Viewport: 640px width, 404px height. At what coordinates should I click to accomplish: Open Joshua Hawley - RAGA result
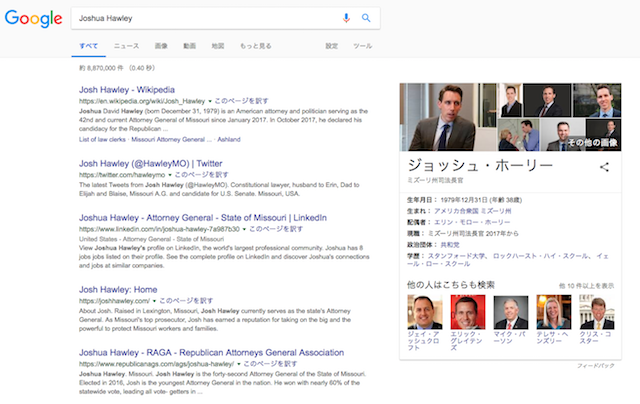(x=211, y=353)
